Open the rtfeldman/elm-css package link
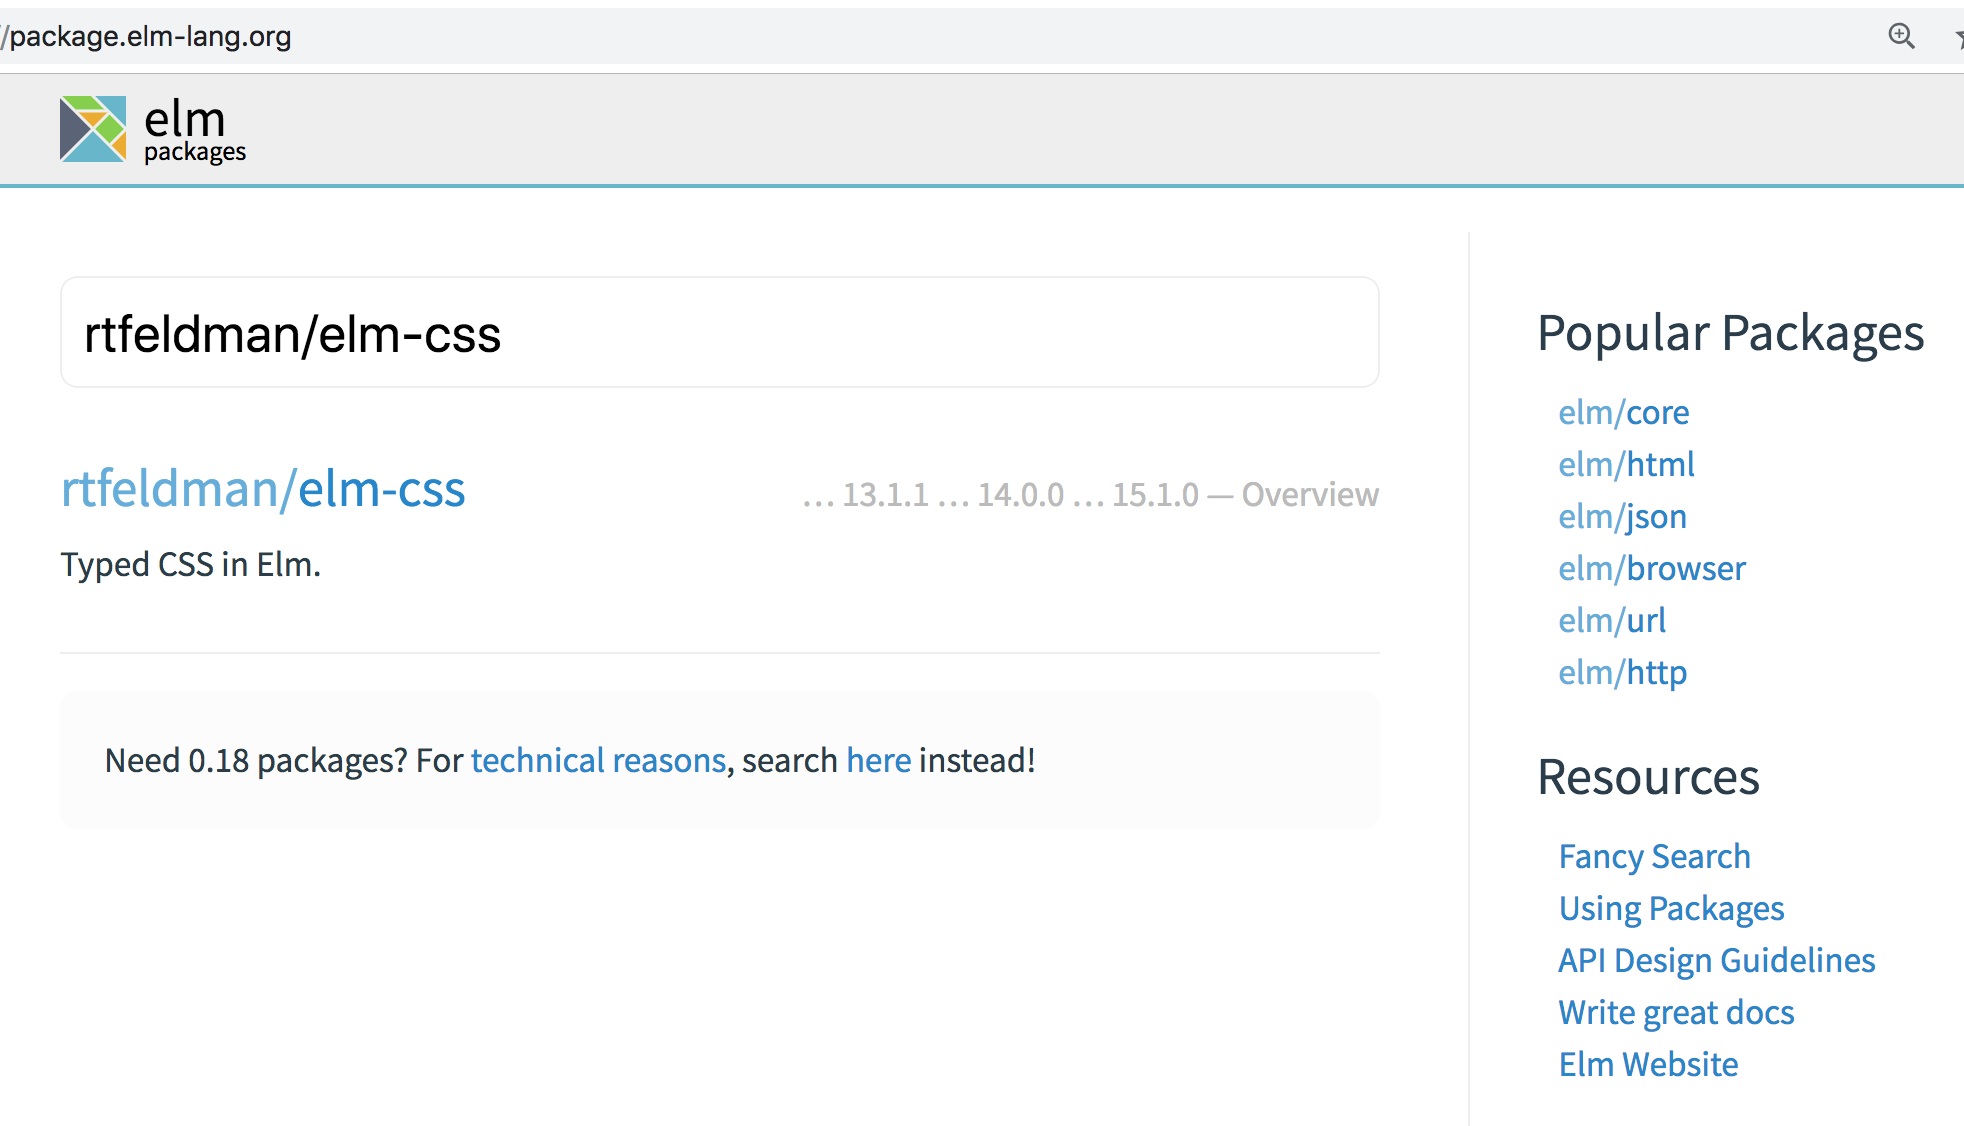Screen dimensions: 1964x1126 tap(263, 489)
